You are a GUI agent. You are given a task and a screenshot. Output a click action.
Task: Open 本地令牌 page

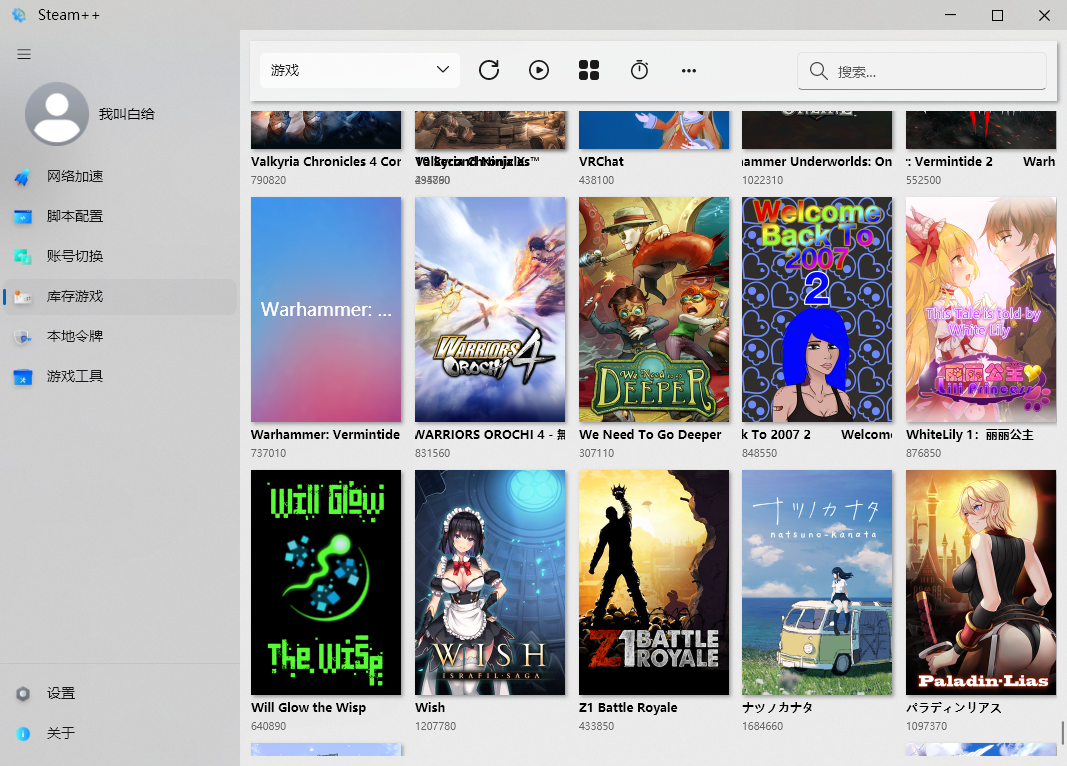point(119,336)
